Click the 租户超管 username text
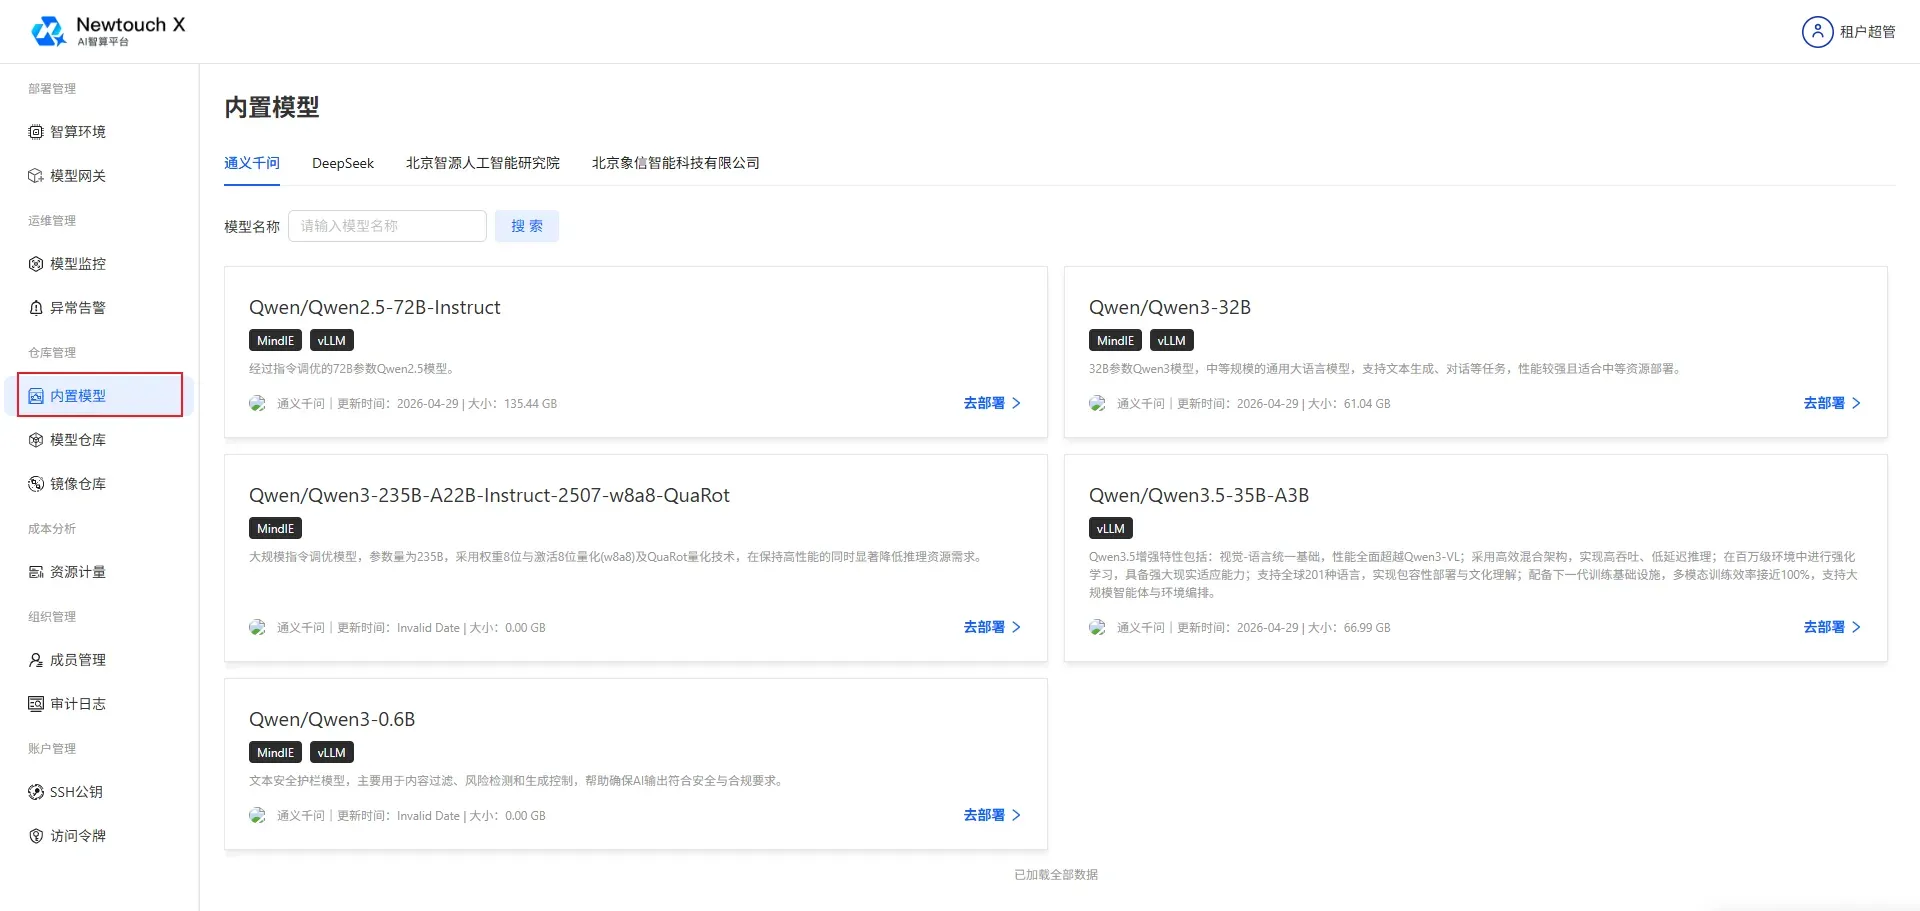The width and height of the screenshot is (1920, 911). click(1868, 32)
